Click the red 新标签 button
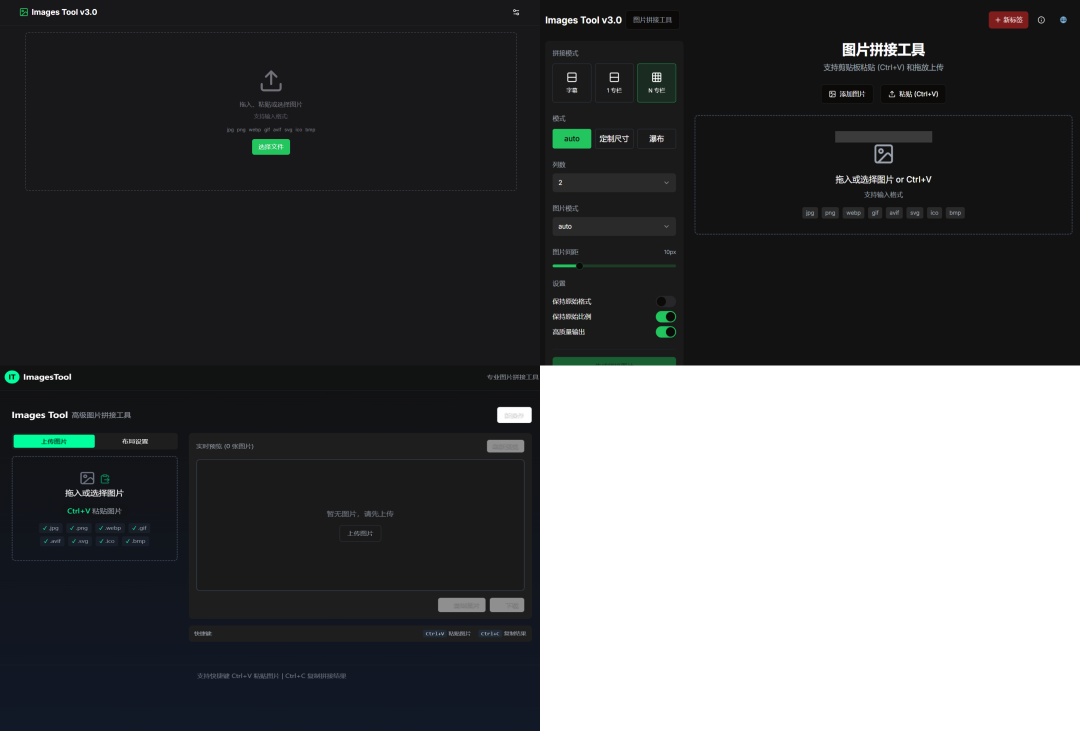 (x=1008, y=20)
